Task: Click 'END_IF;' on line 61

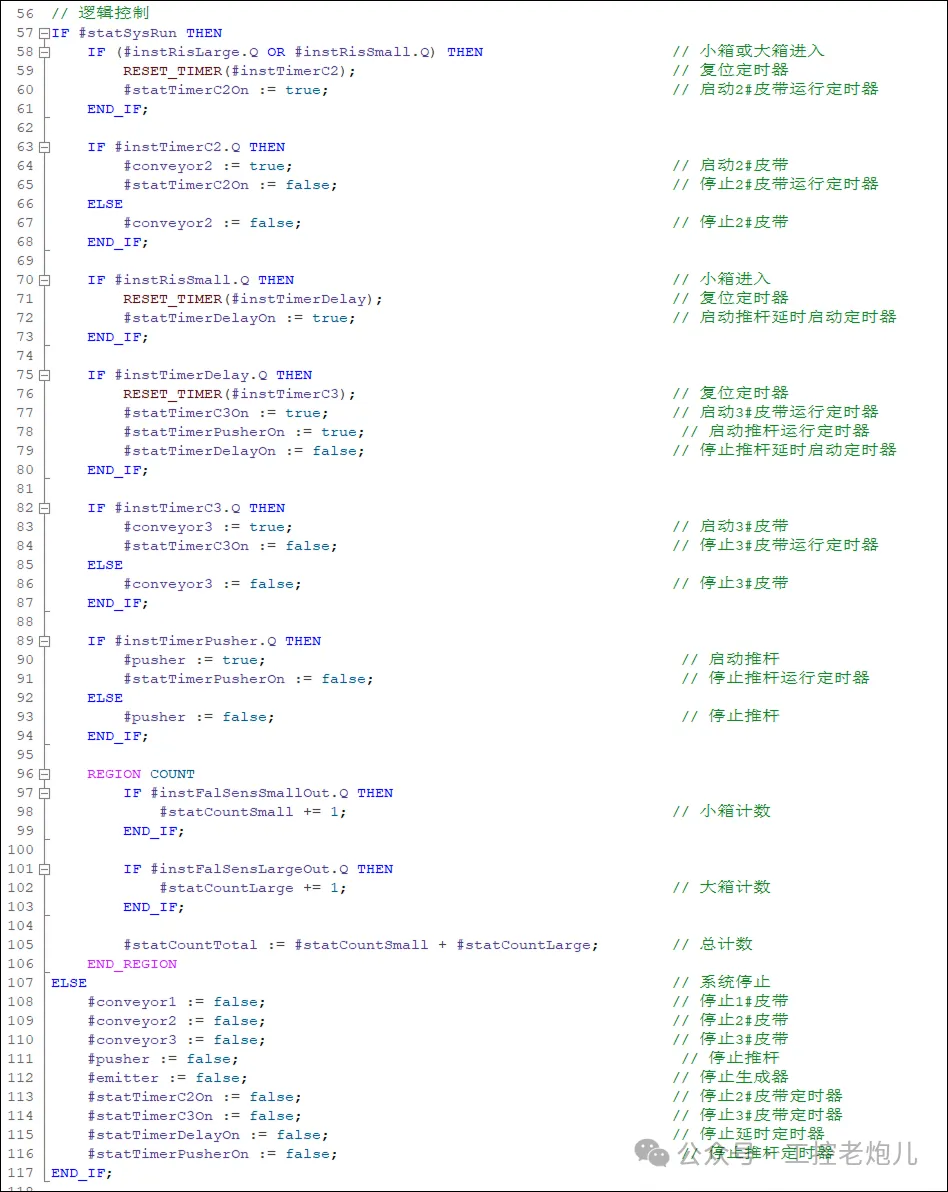Action: tap(118, 109)
